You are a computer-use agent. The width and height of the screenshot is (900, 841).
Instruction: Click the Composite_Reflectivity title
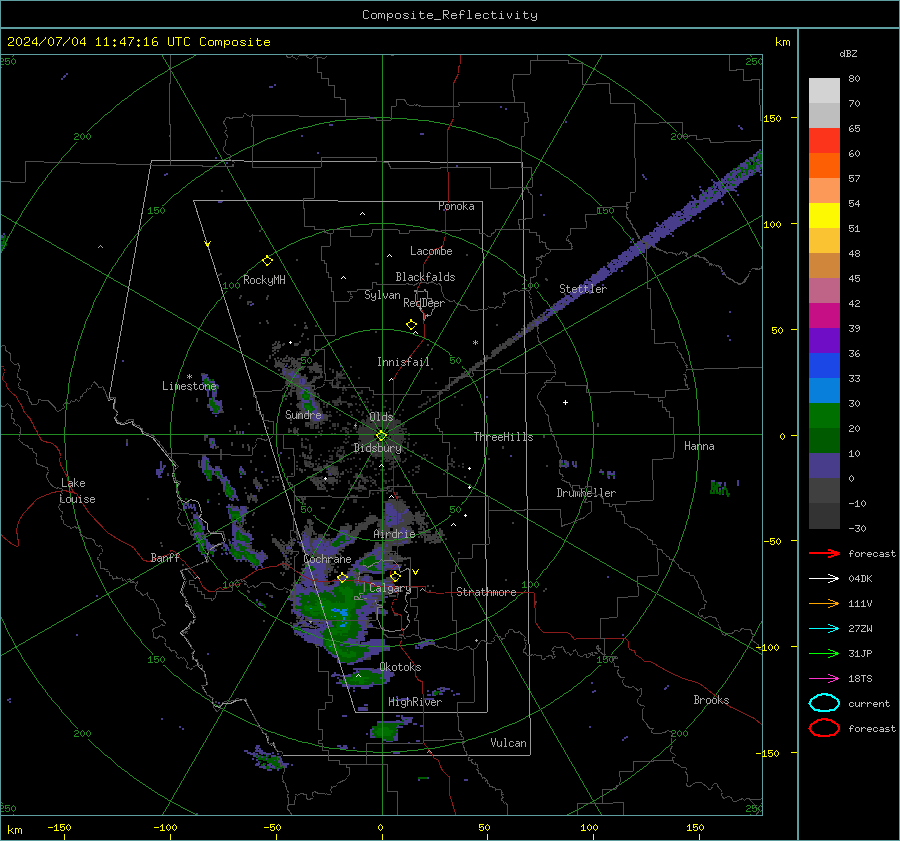click(450, 15)
